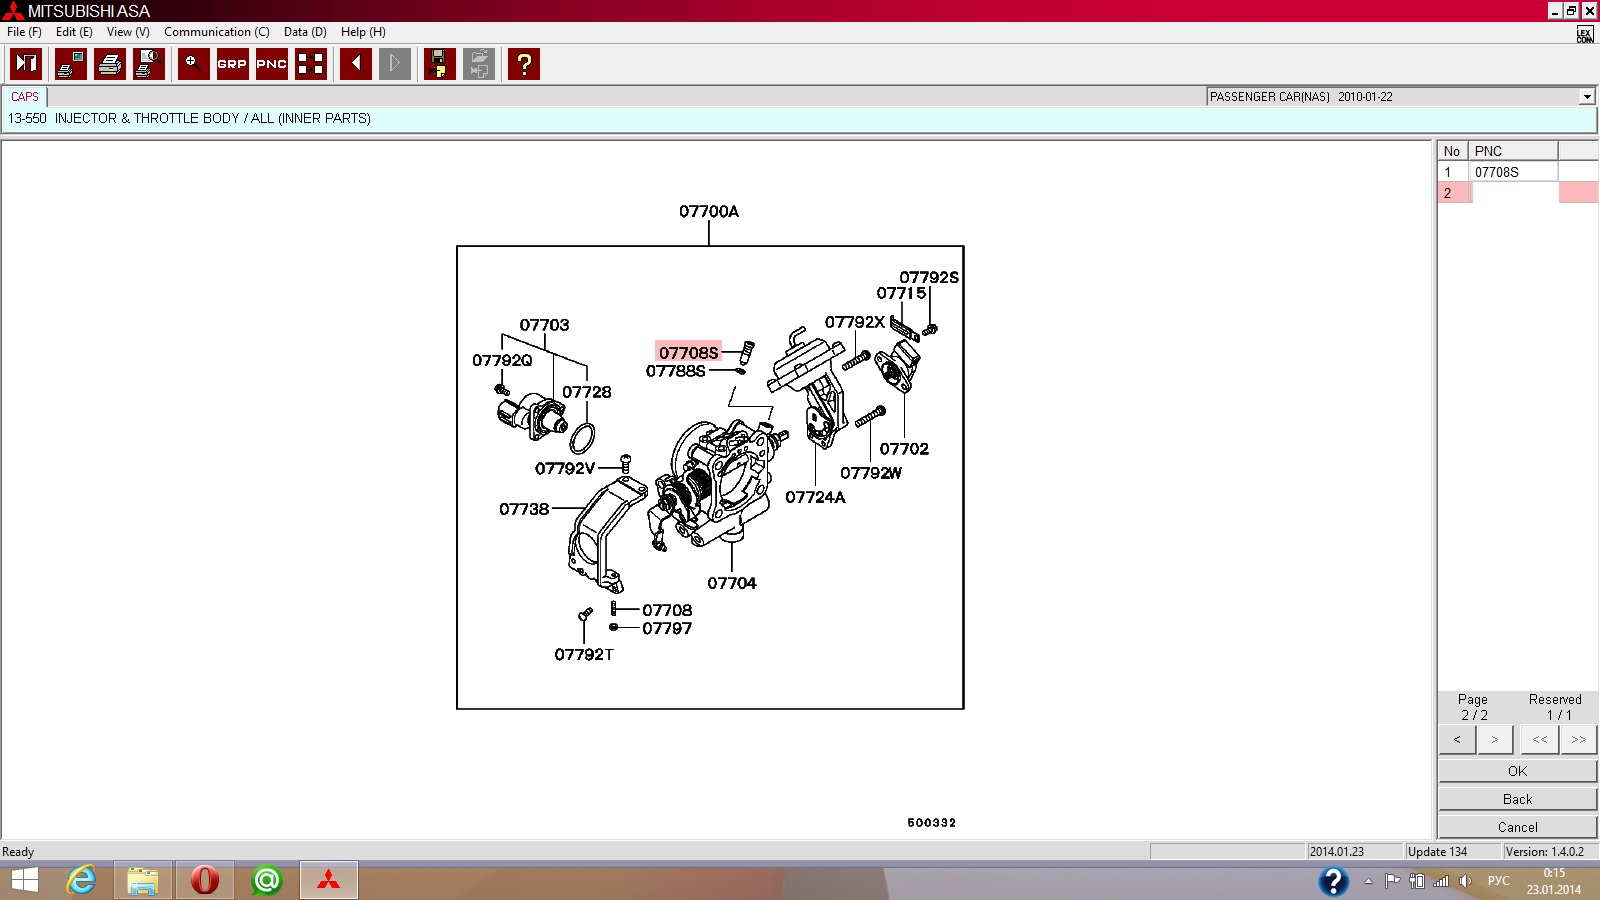Go back using left arrow toolbar icon

(355, 64)
